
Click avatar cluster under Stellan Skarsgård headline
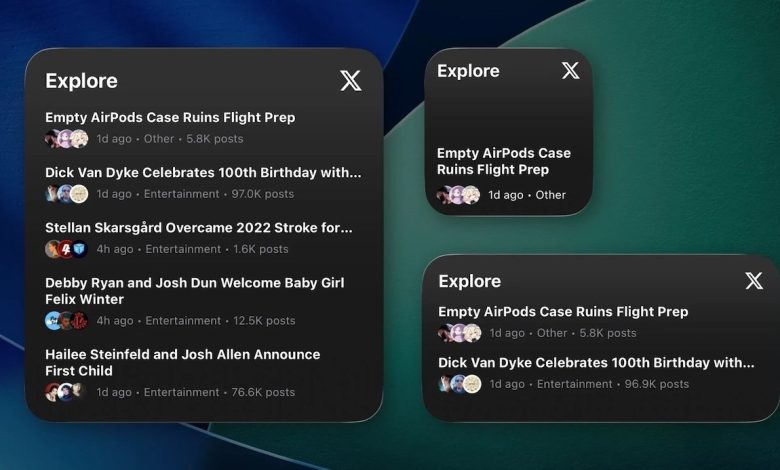tap(66, 249)
